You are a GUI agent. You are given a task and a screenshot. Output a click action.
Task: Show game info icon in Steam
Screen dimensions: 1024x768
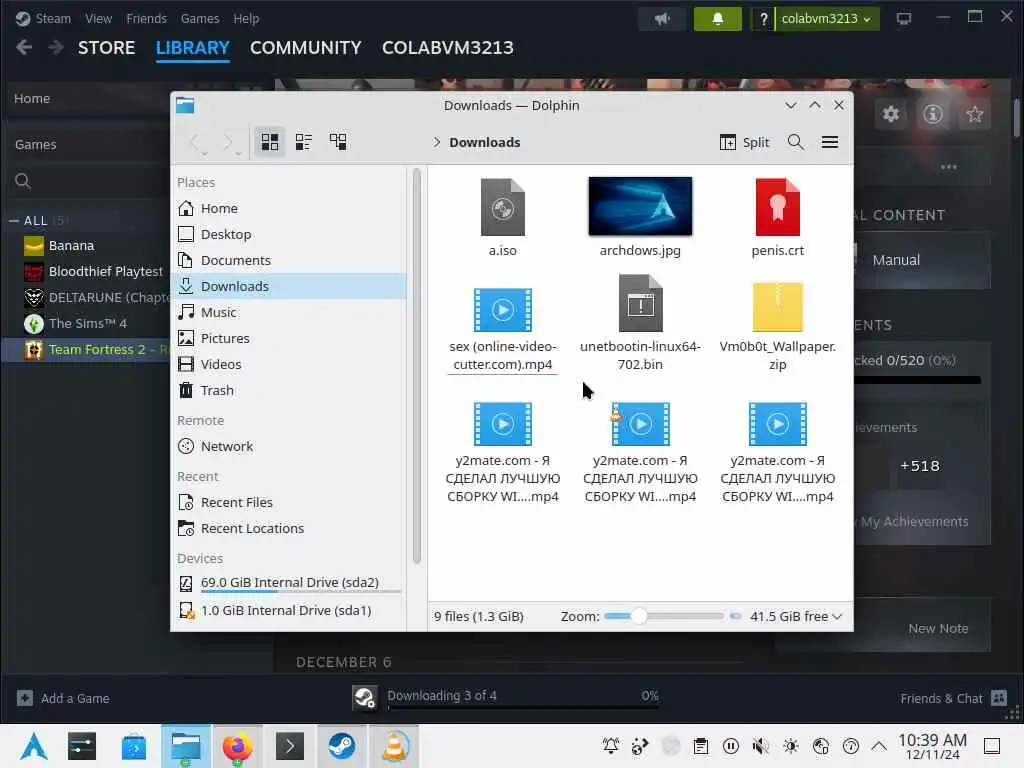933,114
